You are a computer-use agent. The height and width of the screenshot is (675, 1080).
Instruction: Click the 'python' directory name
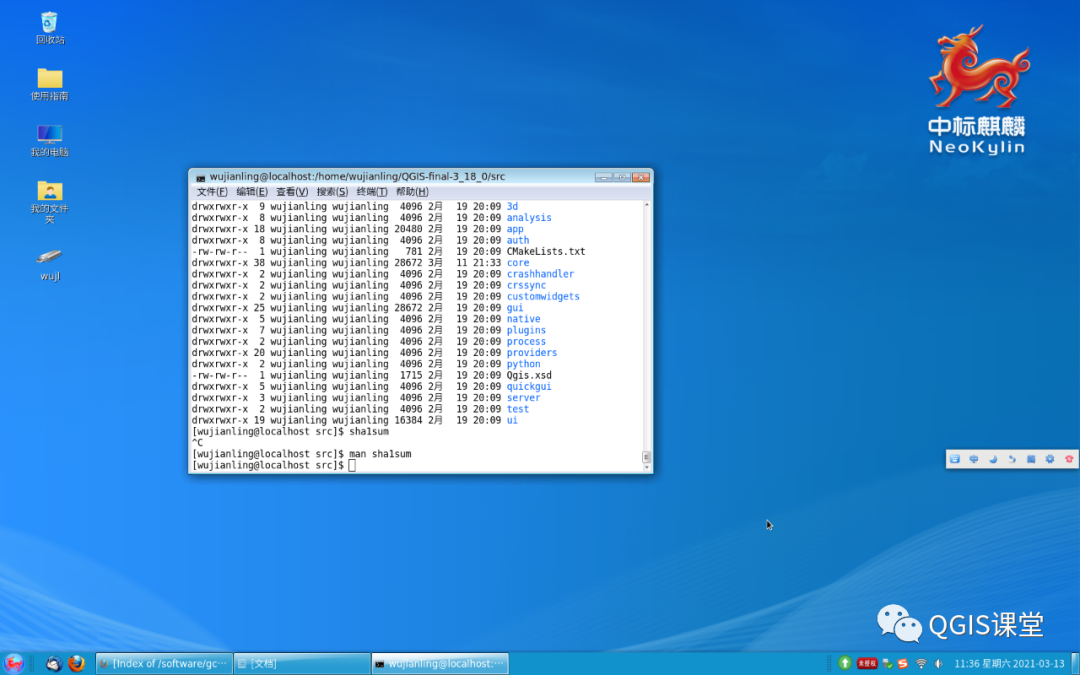[523, 364]
